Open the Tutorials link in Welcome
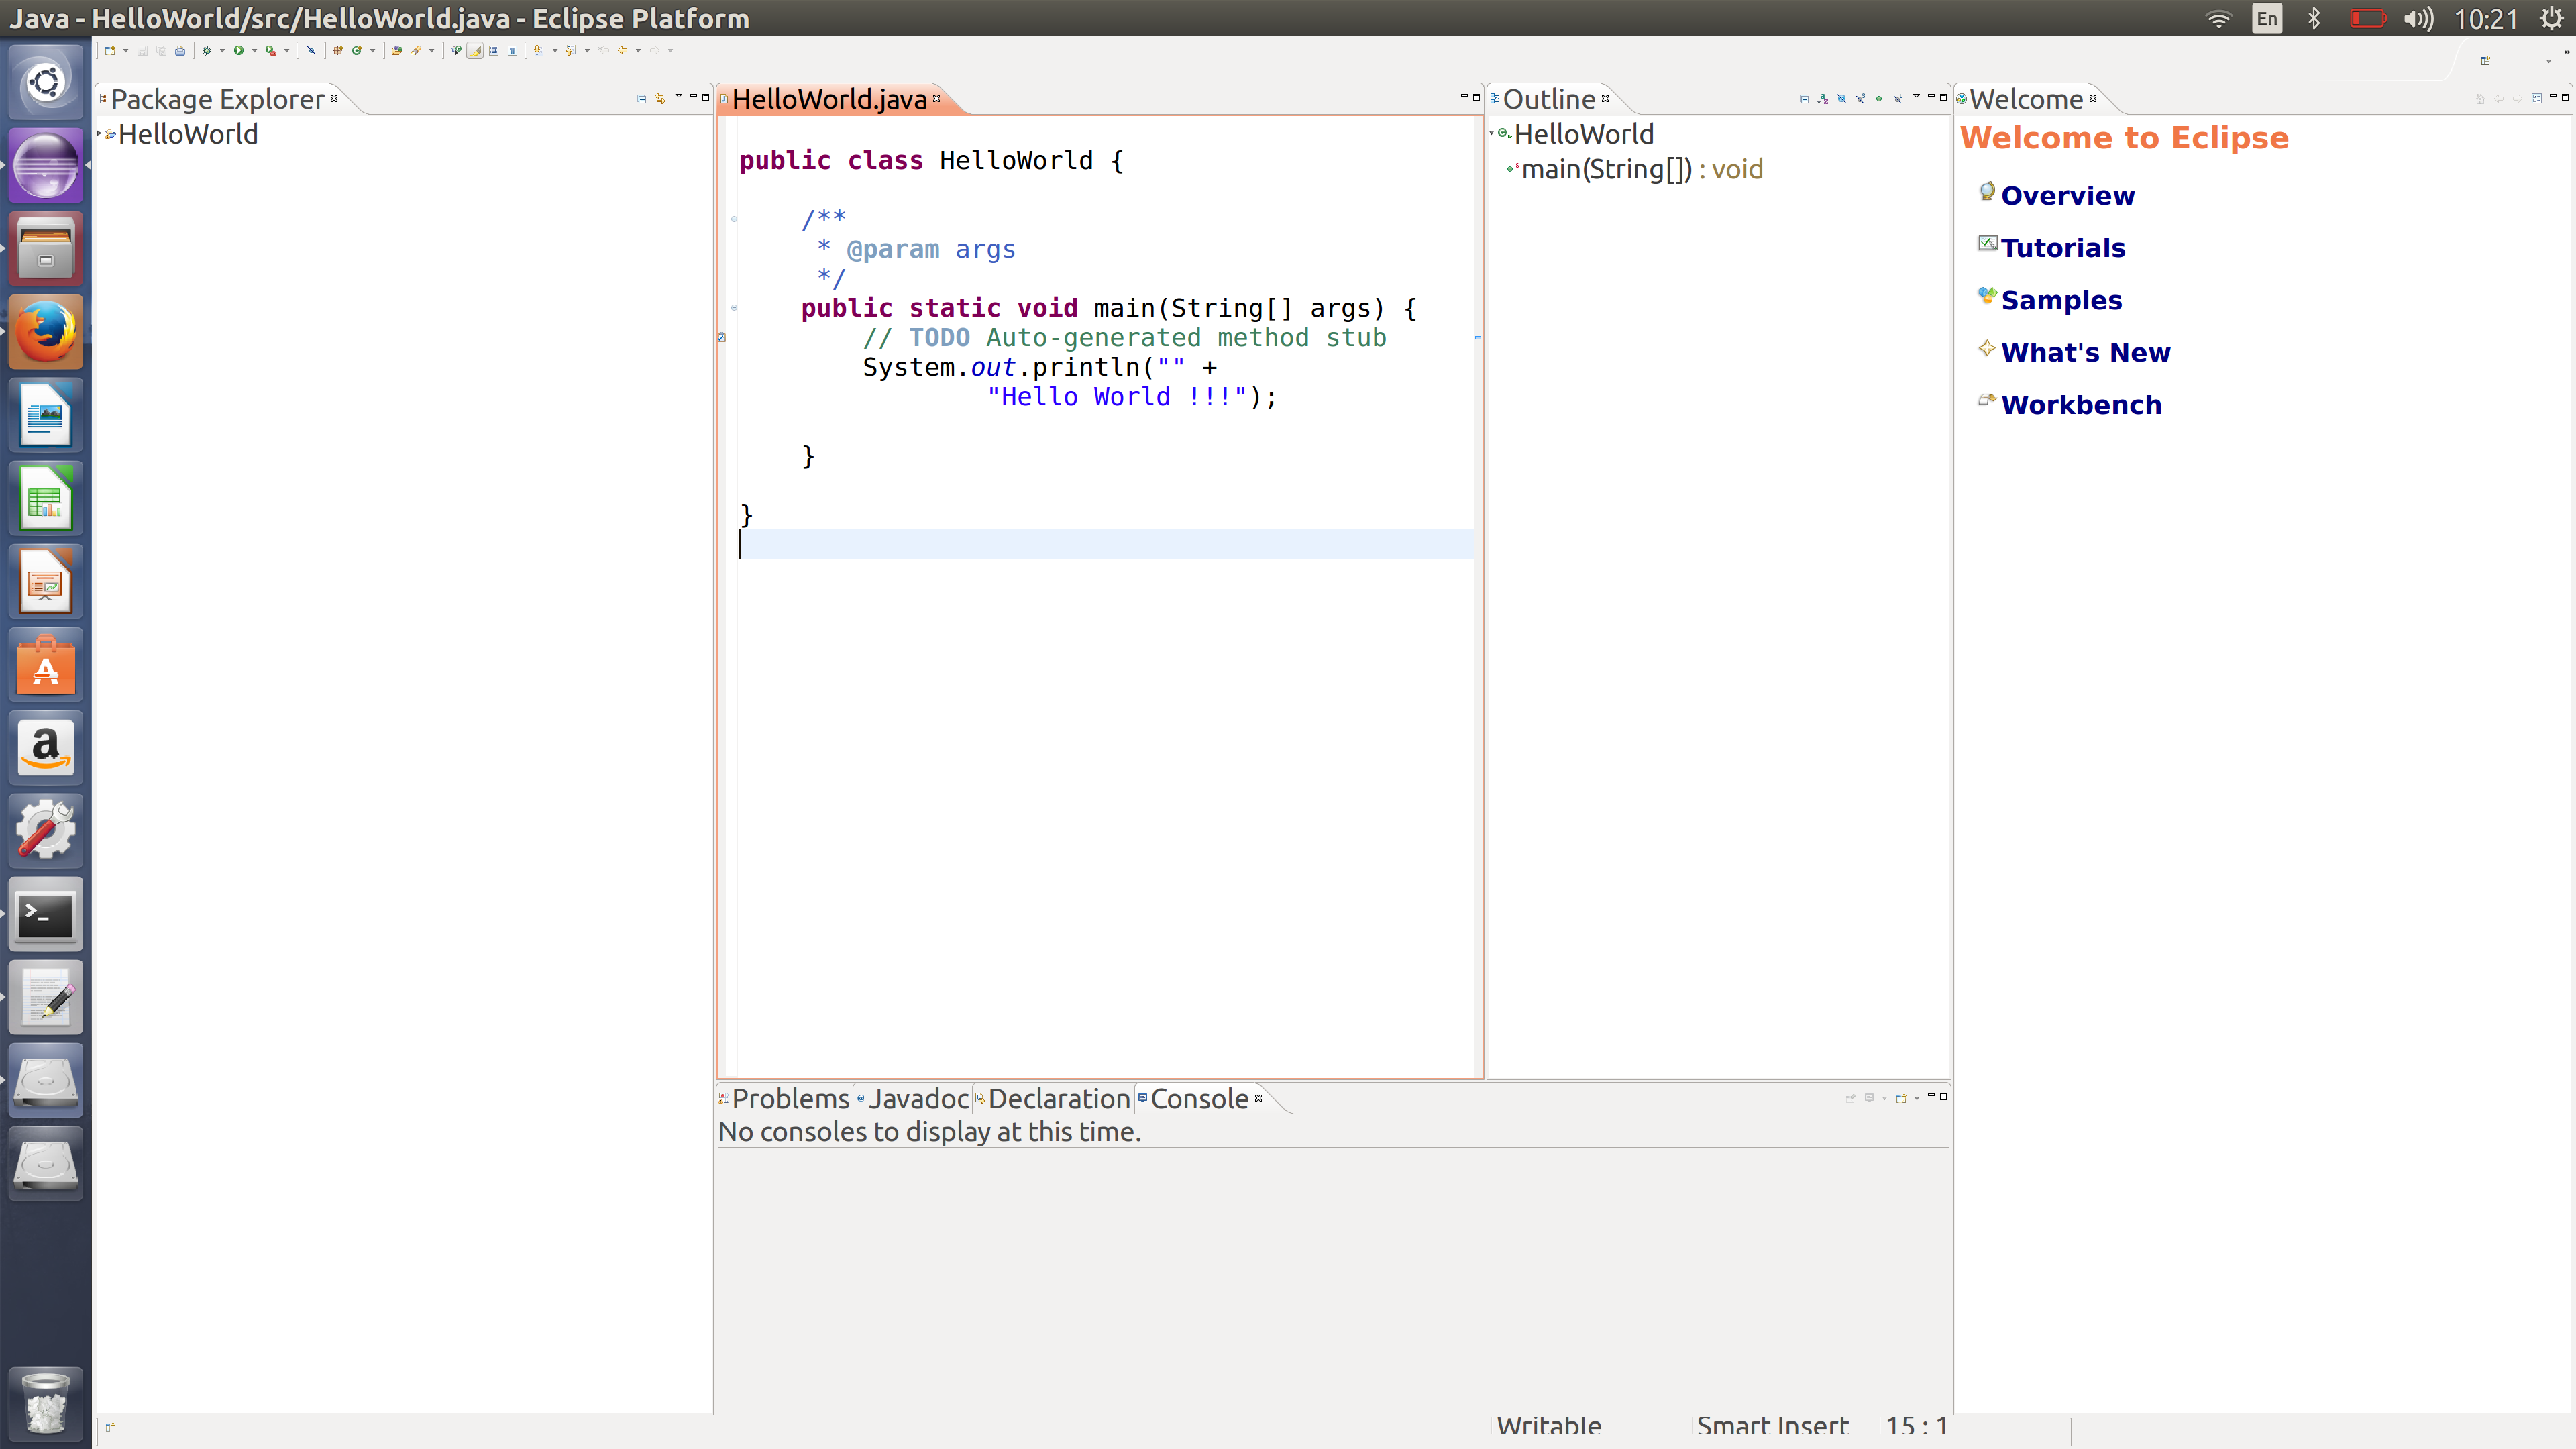This screenshot has height=1449, width=2576. point(2062,248)
